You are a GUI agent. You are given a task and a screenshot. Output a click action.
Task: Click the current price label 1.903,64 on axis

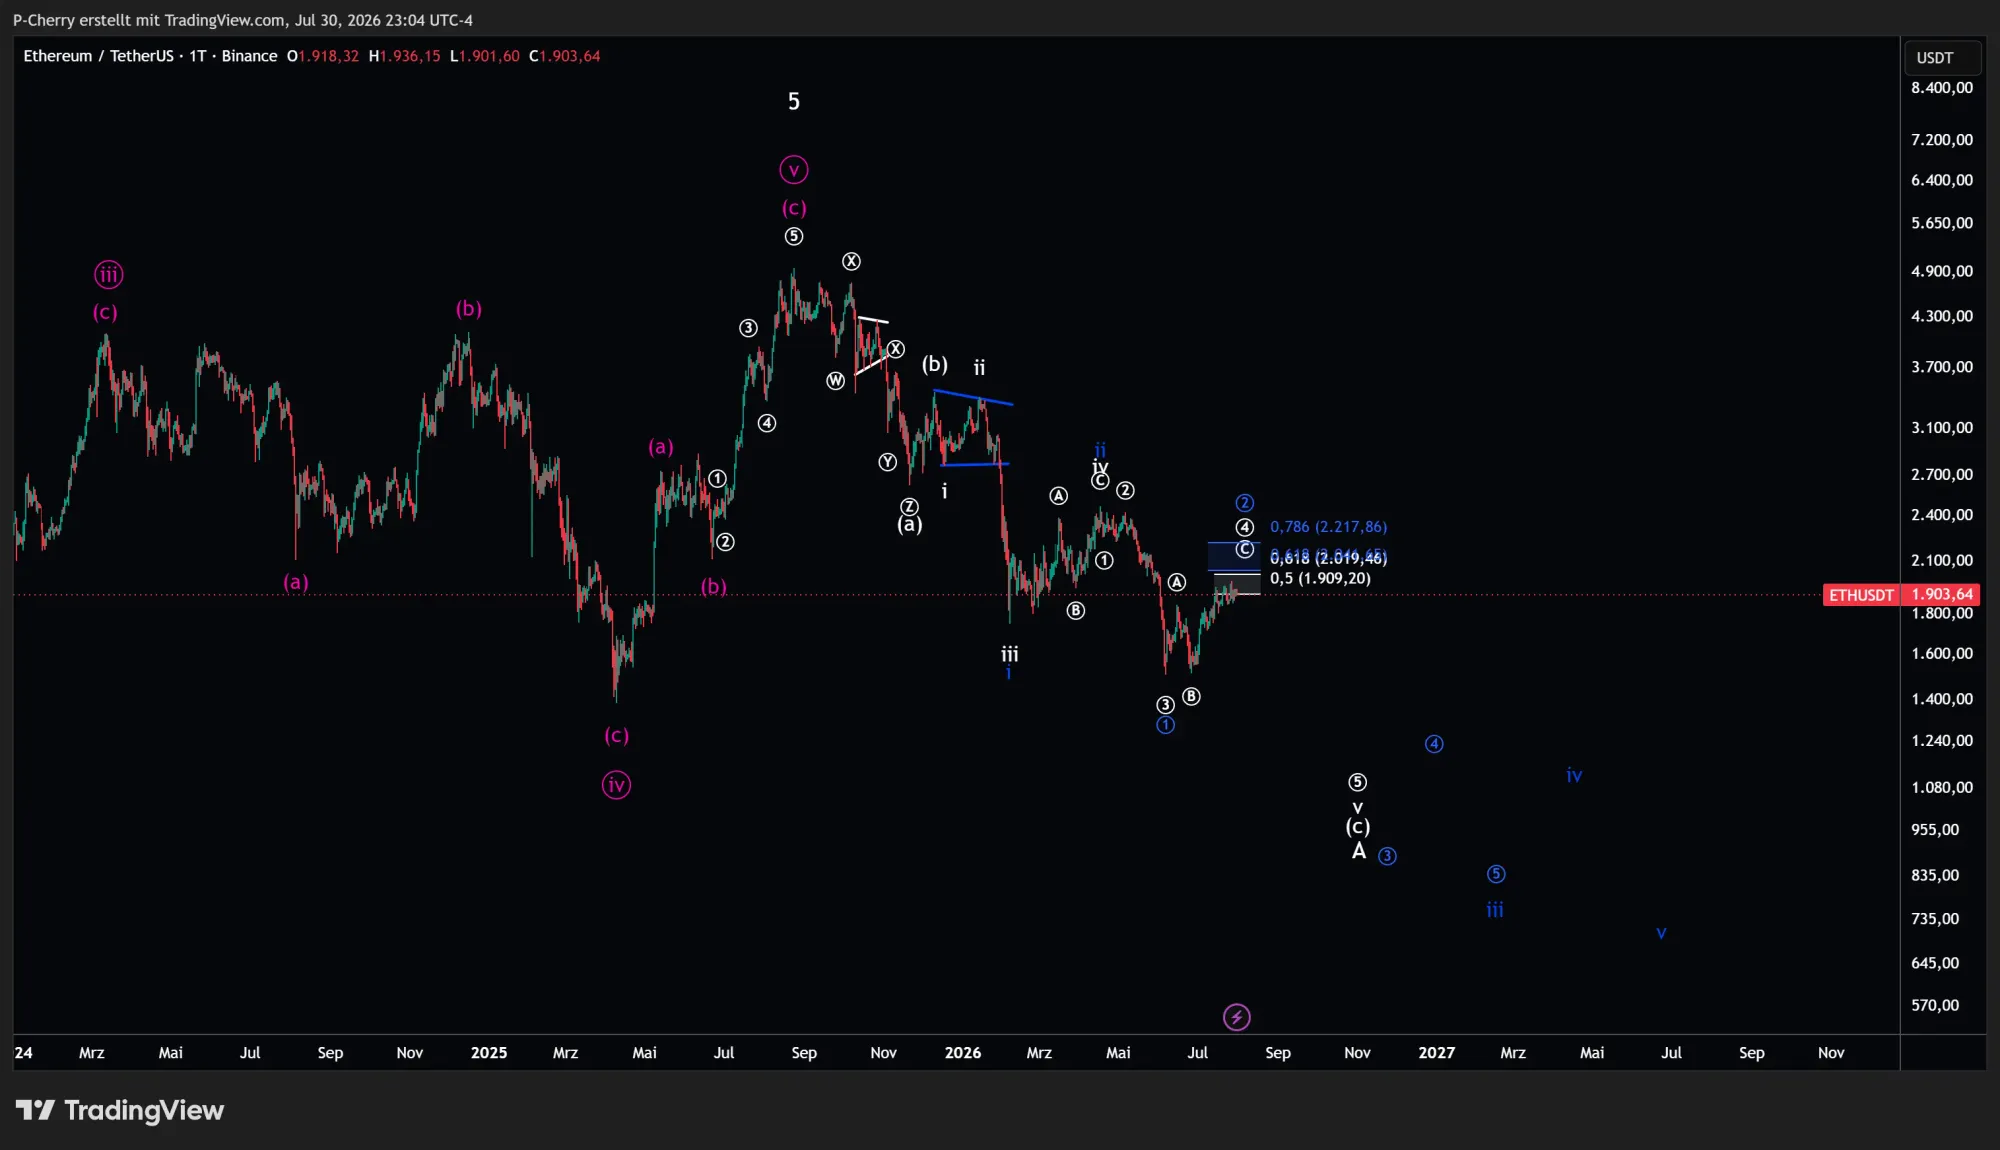pyautogui.click(x=1941, y=595)
